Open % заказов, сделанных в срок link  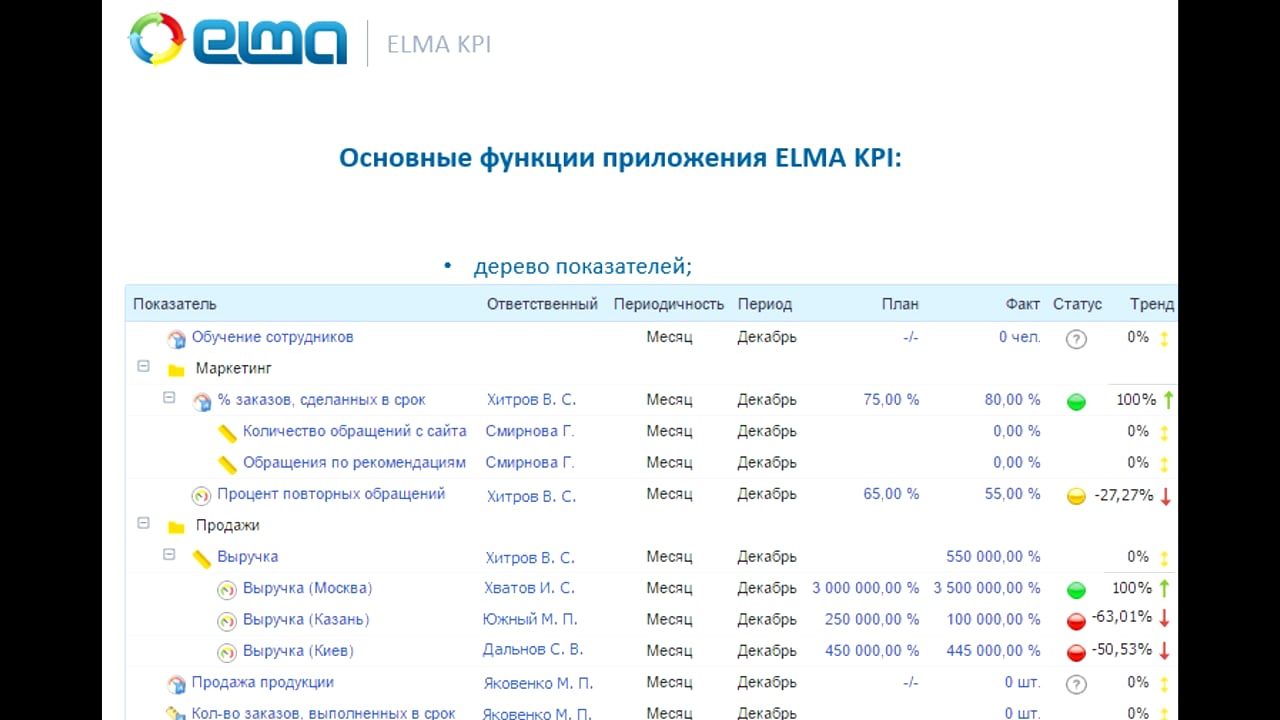(x=321, y=400)
